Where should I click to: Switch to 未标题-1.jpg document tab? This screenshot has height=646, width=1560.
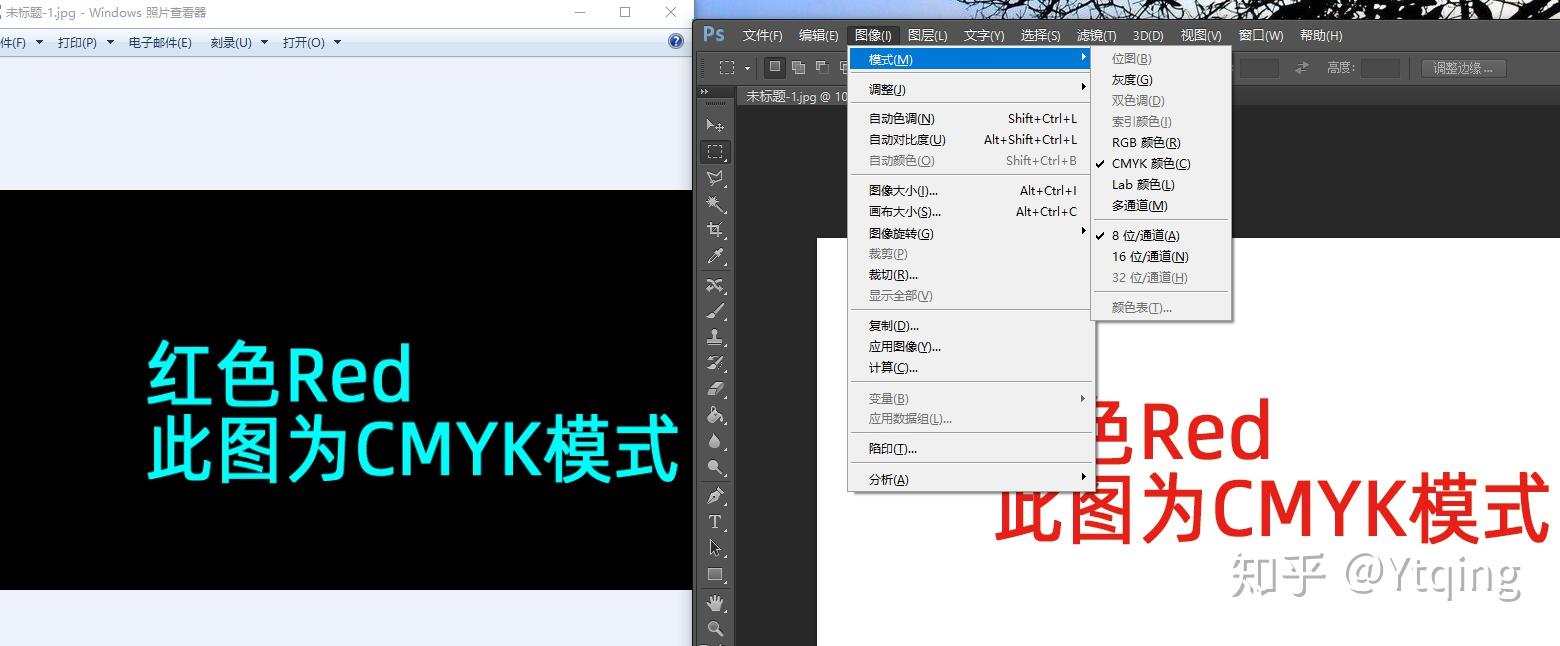click(797, 96)
